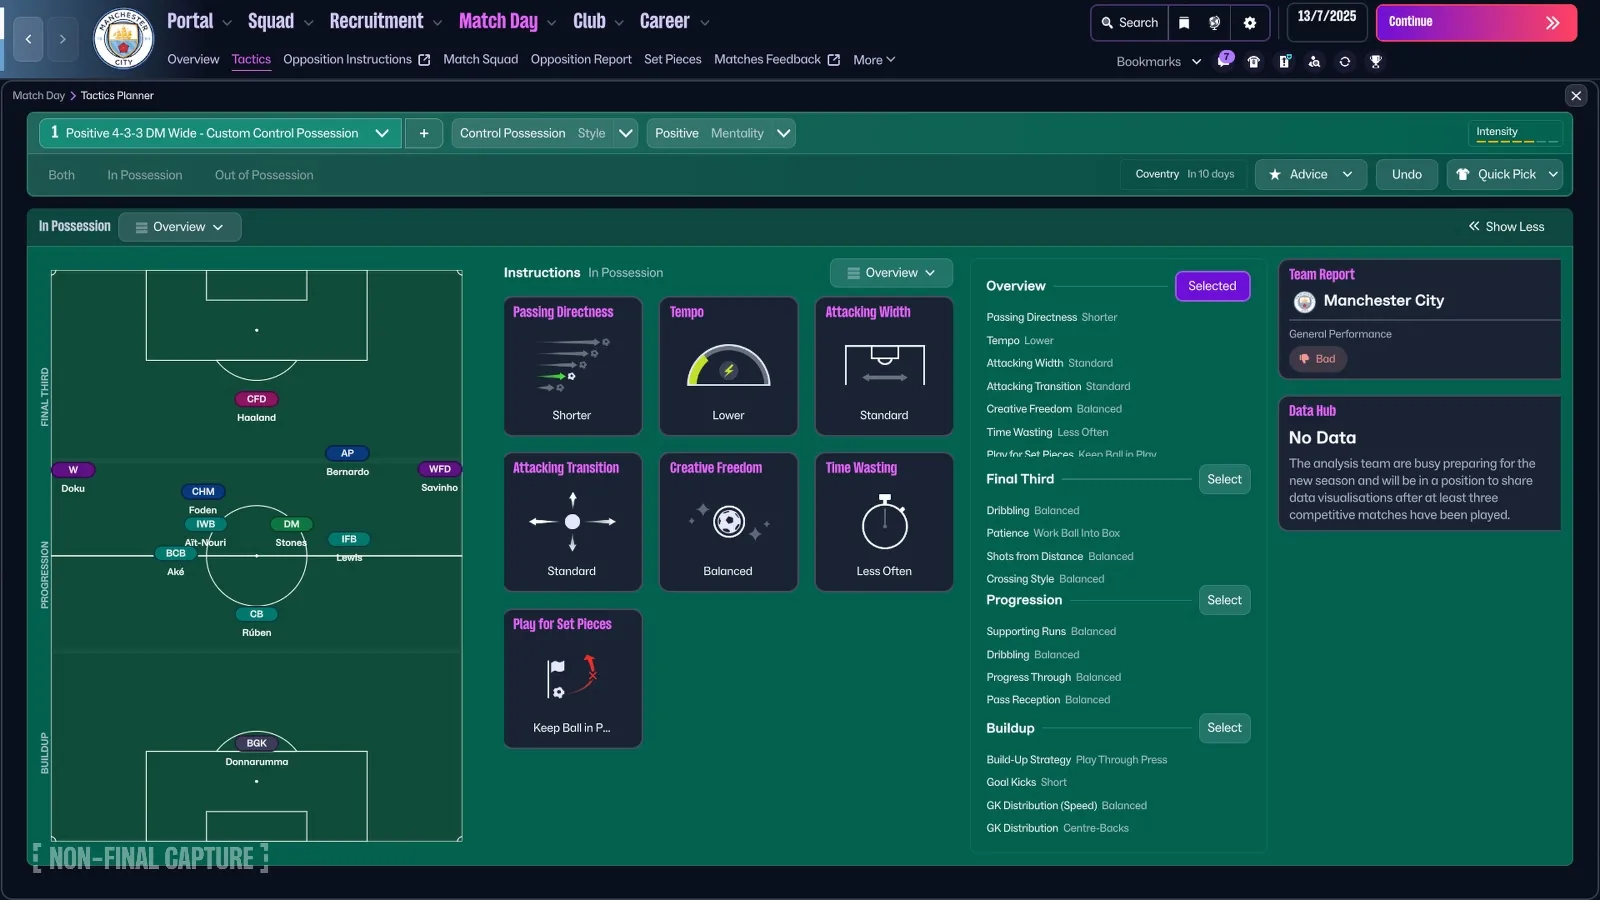Open the Positive Mentality dropdown
This screenshot has height=900, width=1600.
click(x=721, y=133)
